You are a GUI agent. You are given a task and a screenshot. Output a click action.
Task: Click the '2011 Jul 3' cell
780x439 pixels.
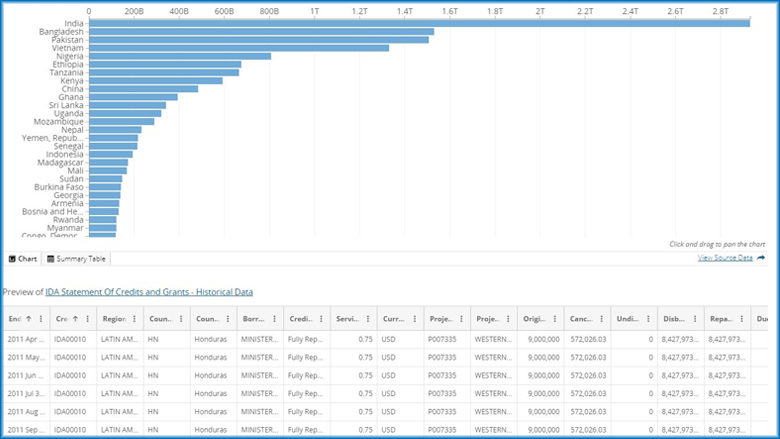(26, 393)
